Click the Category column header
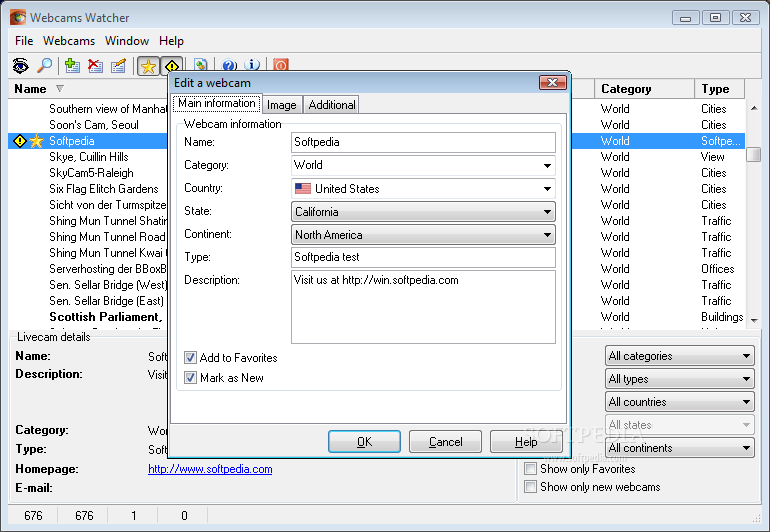The image size is (770, 532). tap(644, 89)
